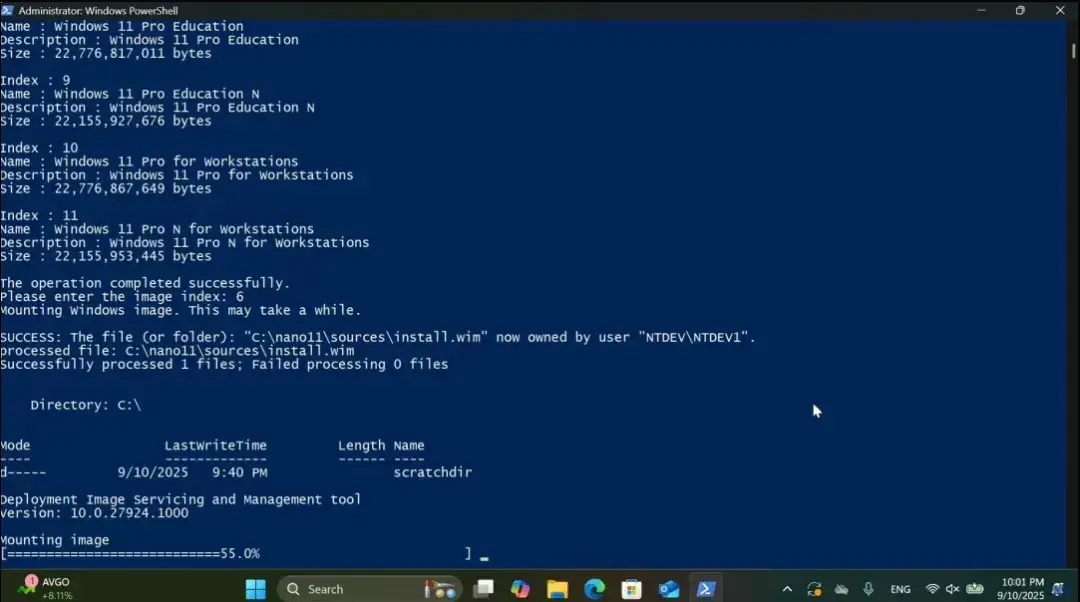Select the PowerShell taskbar icon
The image size is (1080, 602).
pos(706,589)
